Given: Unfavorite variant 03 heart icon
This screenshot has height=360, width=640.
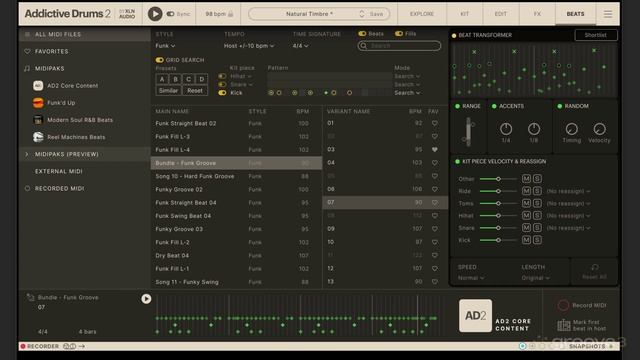Looking at the screenshot, I should pyautogui.click(x=435, y=149).
